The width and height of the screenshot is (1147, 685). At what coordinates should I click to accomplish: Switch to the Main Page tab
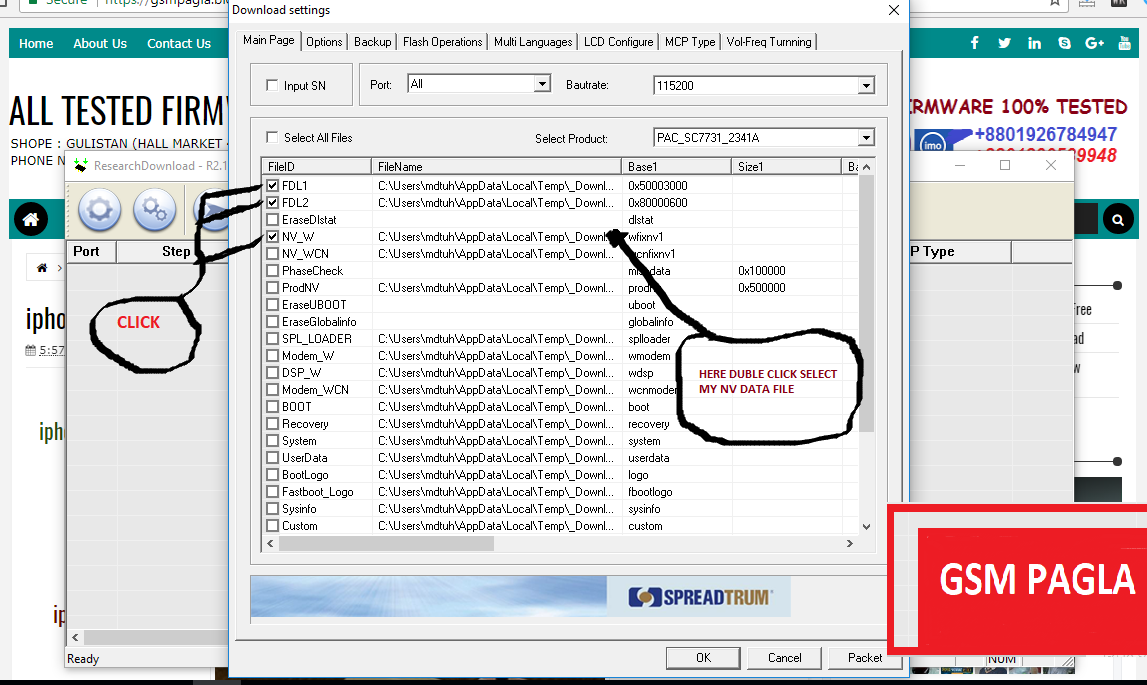268,40
